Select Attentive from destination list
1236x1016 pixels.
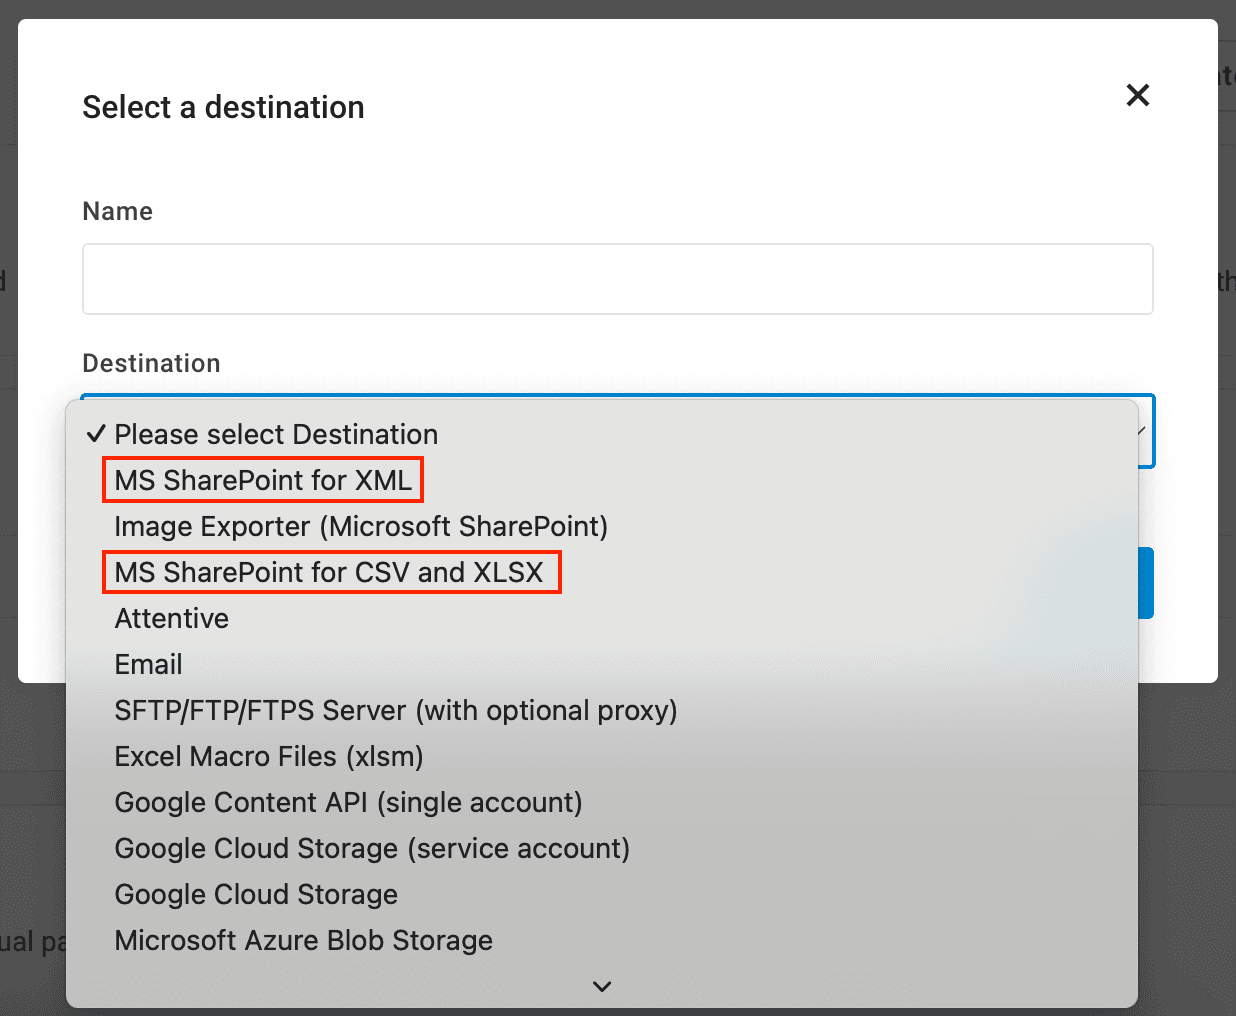(x=172, y=618)
